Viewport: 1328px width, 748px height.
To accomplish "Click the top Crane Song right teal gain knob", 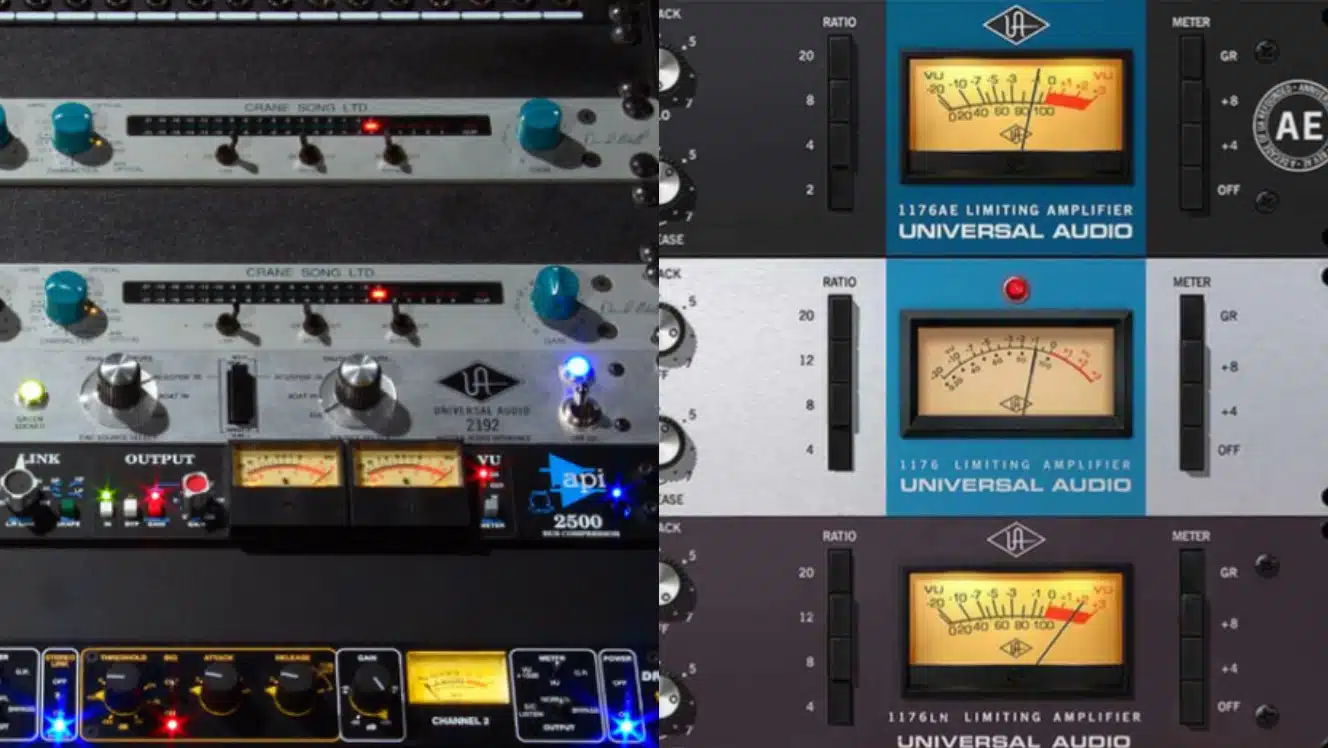I will [x=540, y=126].
